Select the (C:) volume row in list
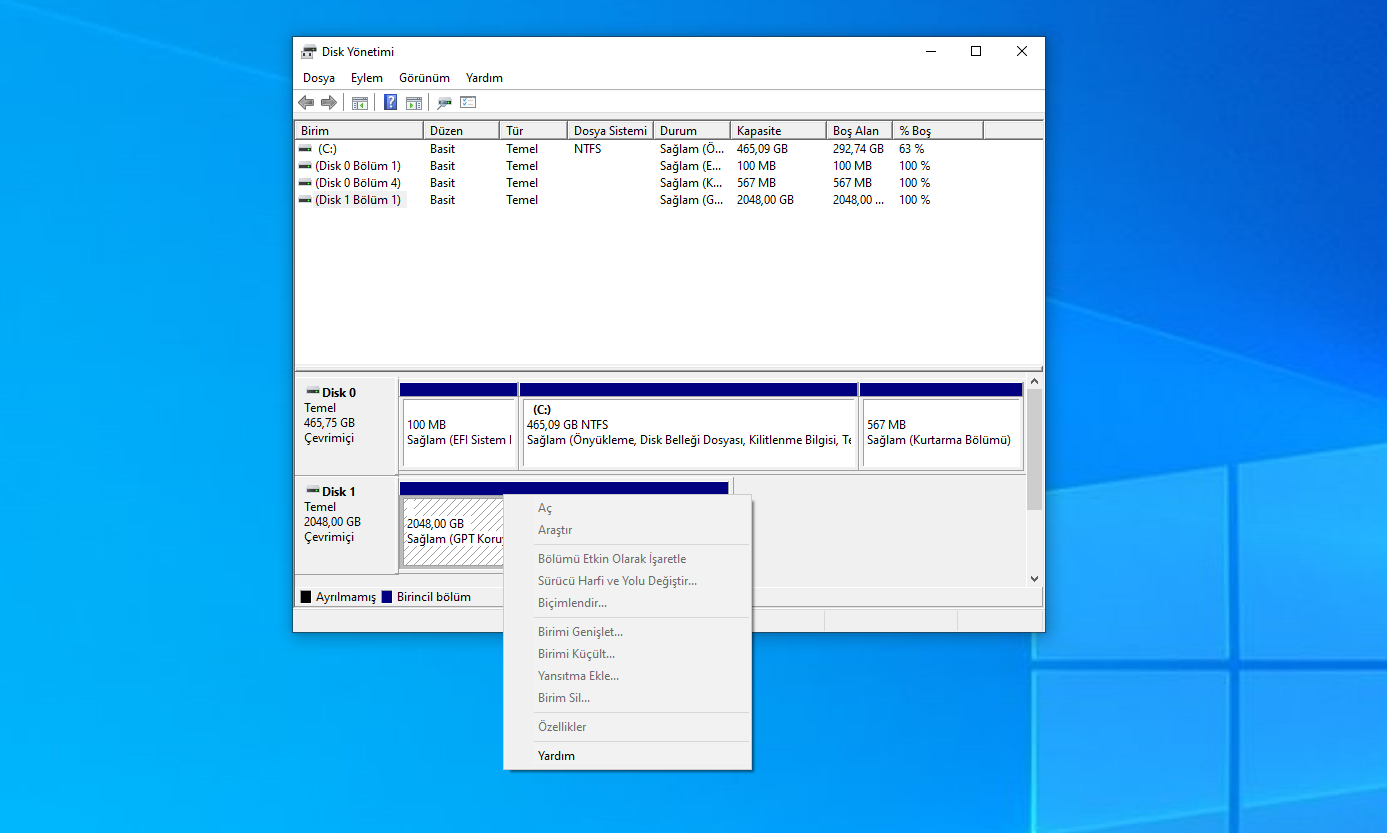 tap(327, 149)
